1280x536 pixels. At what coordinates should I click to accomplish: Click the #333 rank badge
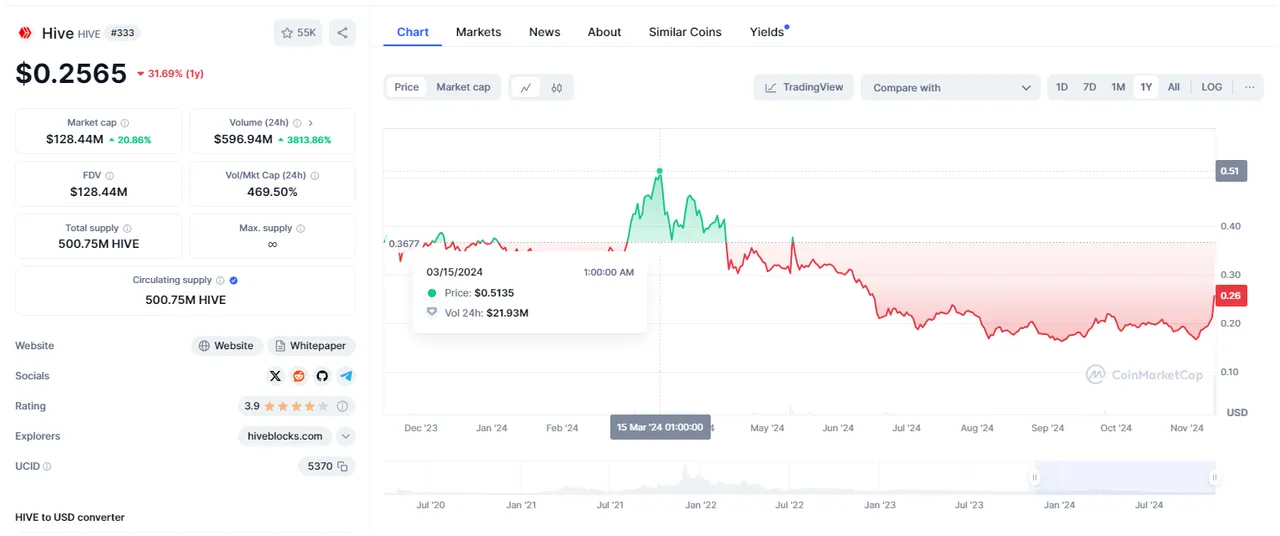(x=122, y=33)
